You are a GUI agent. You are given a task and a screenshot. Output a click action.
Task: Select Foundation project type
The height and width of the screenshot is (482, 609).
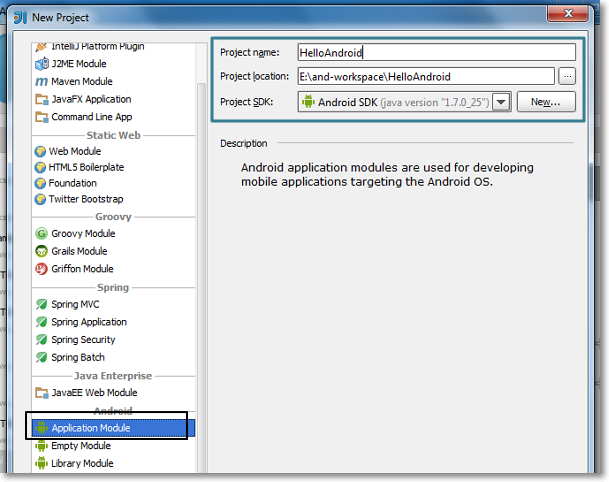tap(73, 183)
